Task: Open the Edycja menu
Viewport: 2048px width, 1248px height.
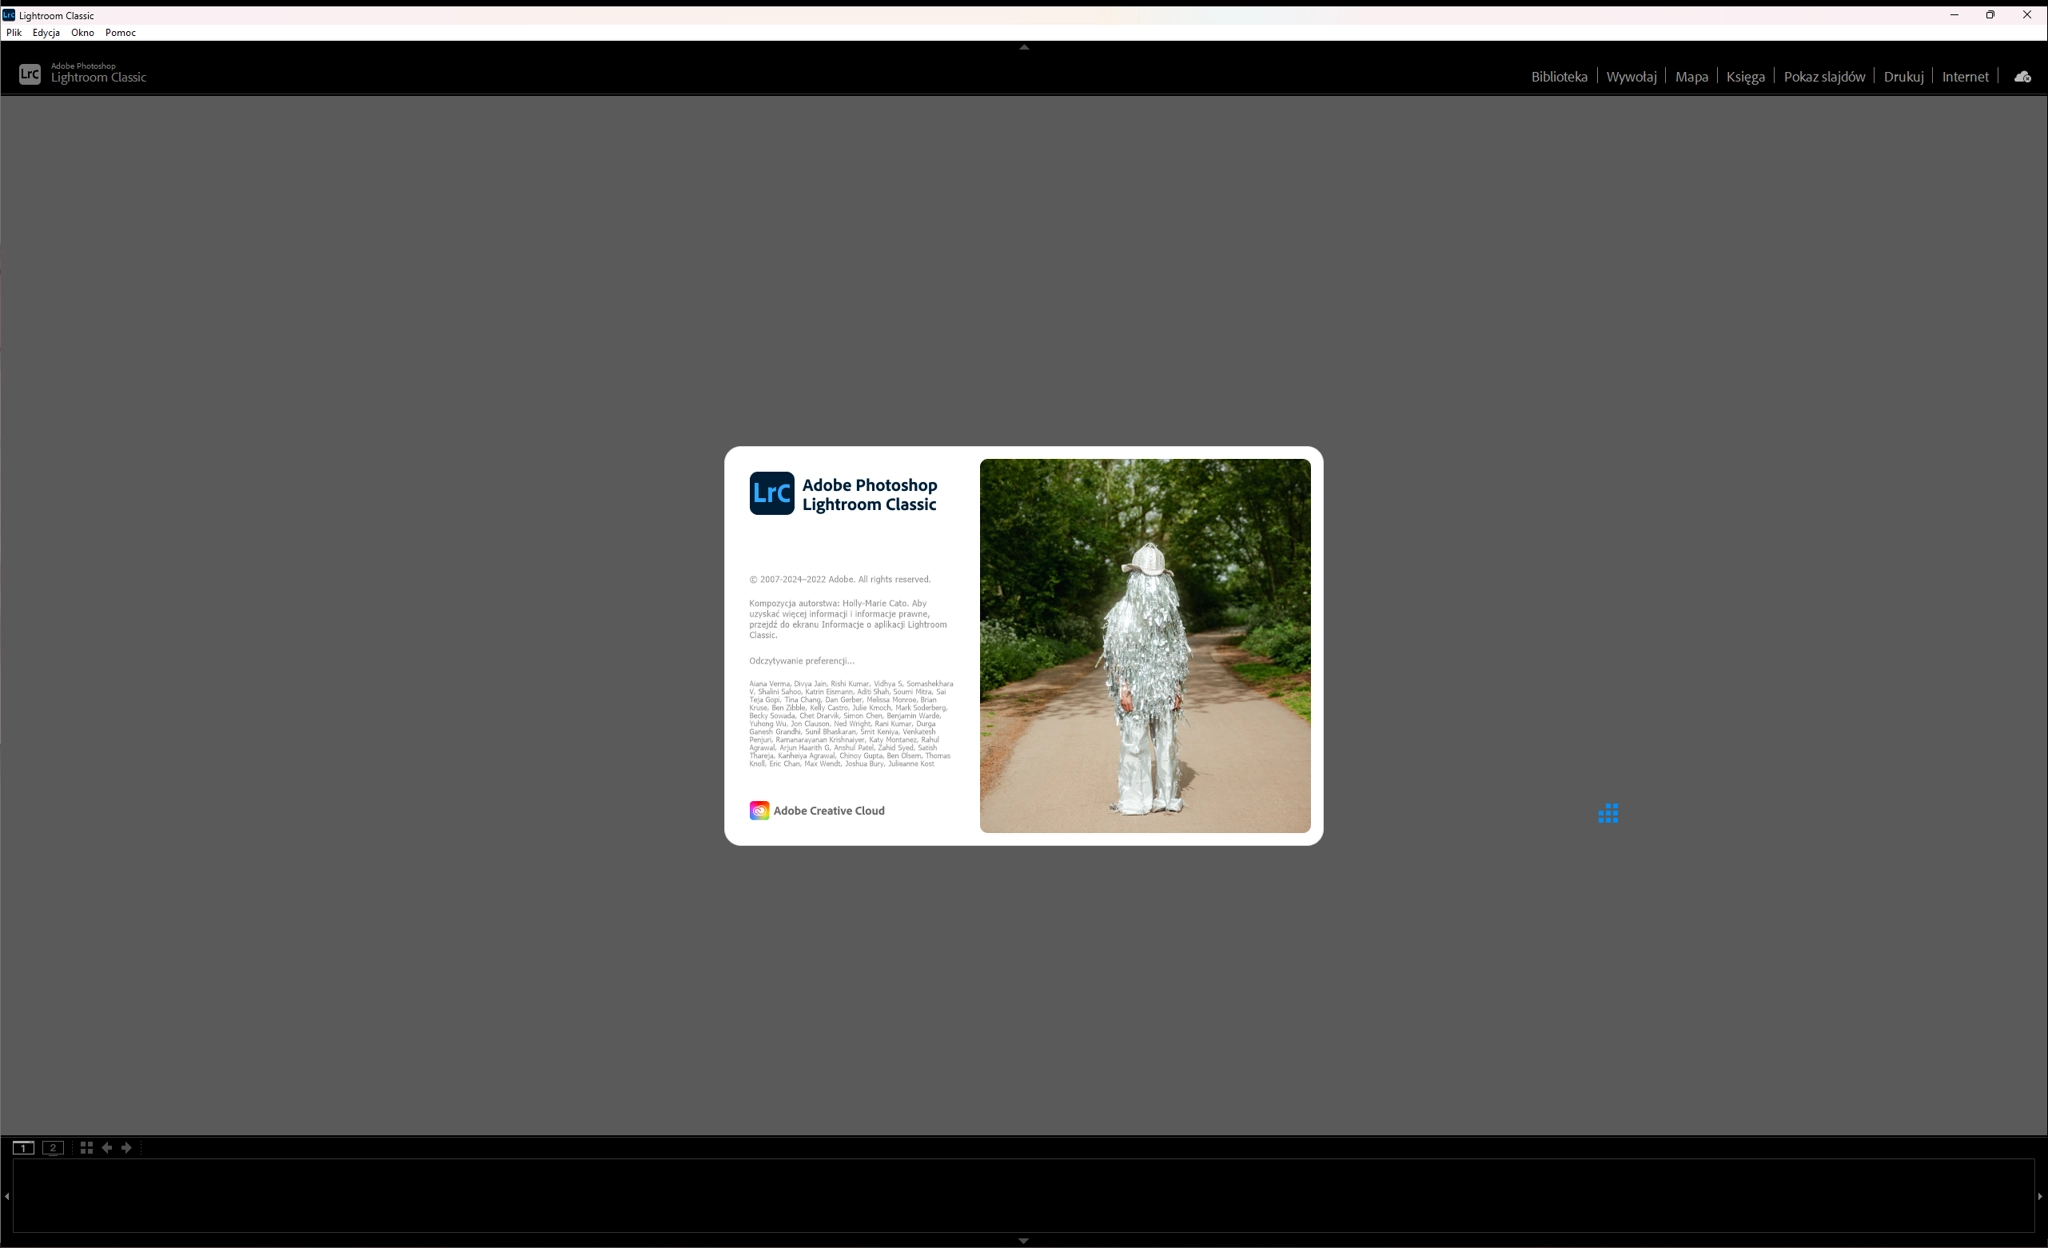Action: [46, 33]
